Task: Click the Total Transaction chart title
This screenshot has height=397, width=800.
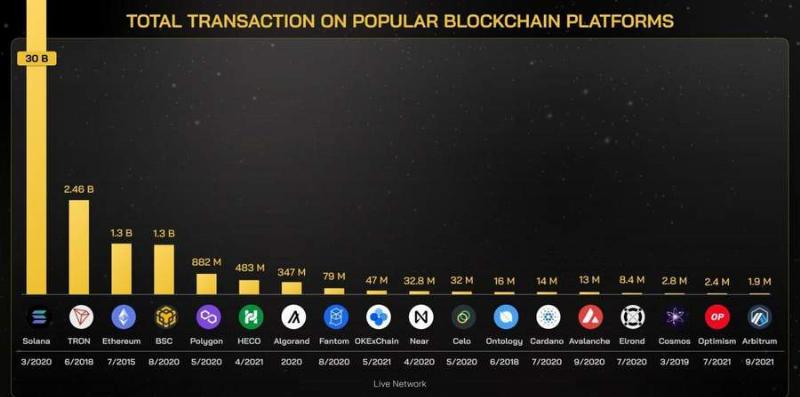Action: [x=400, y=21]
